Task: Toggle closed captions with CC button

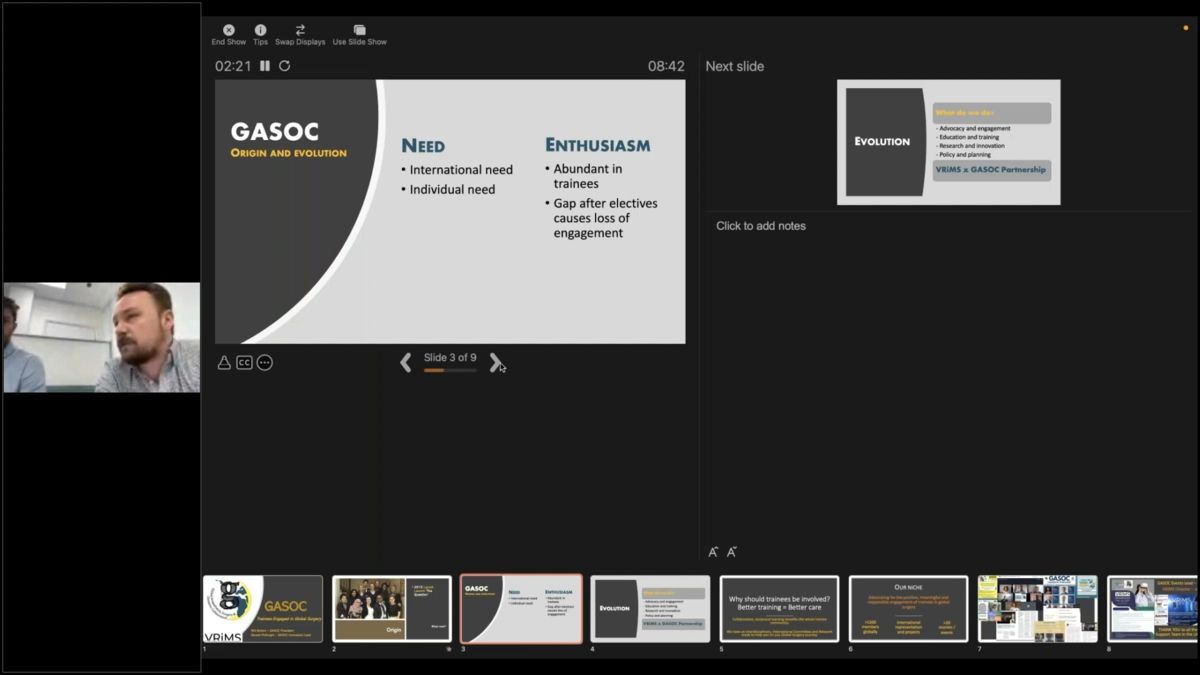Action: [244, 362]
